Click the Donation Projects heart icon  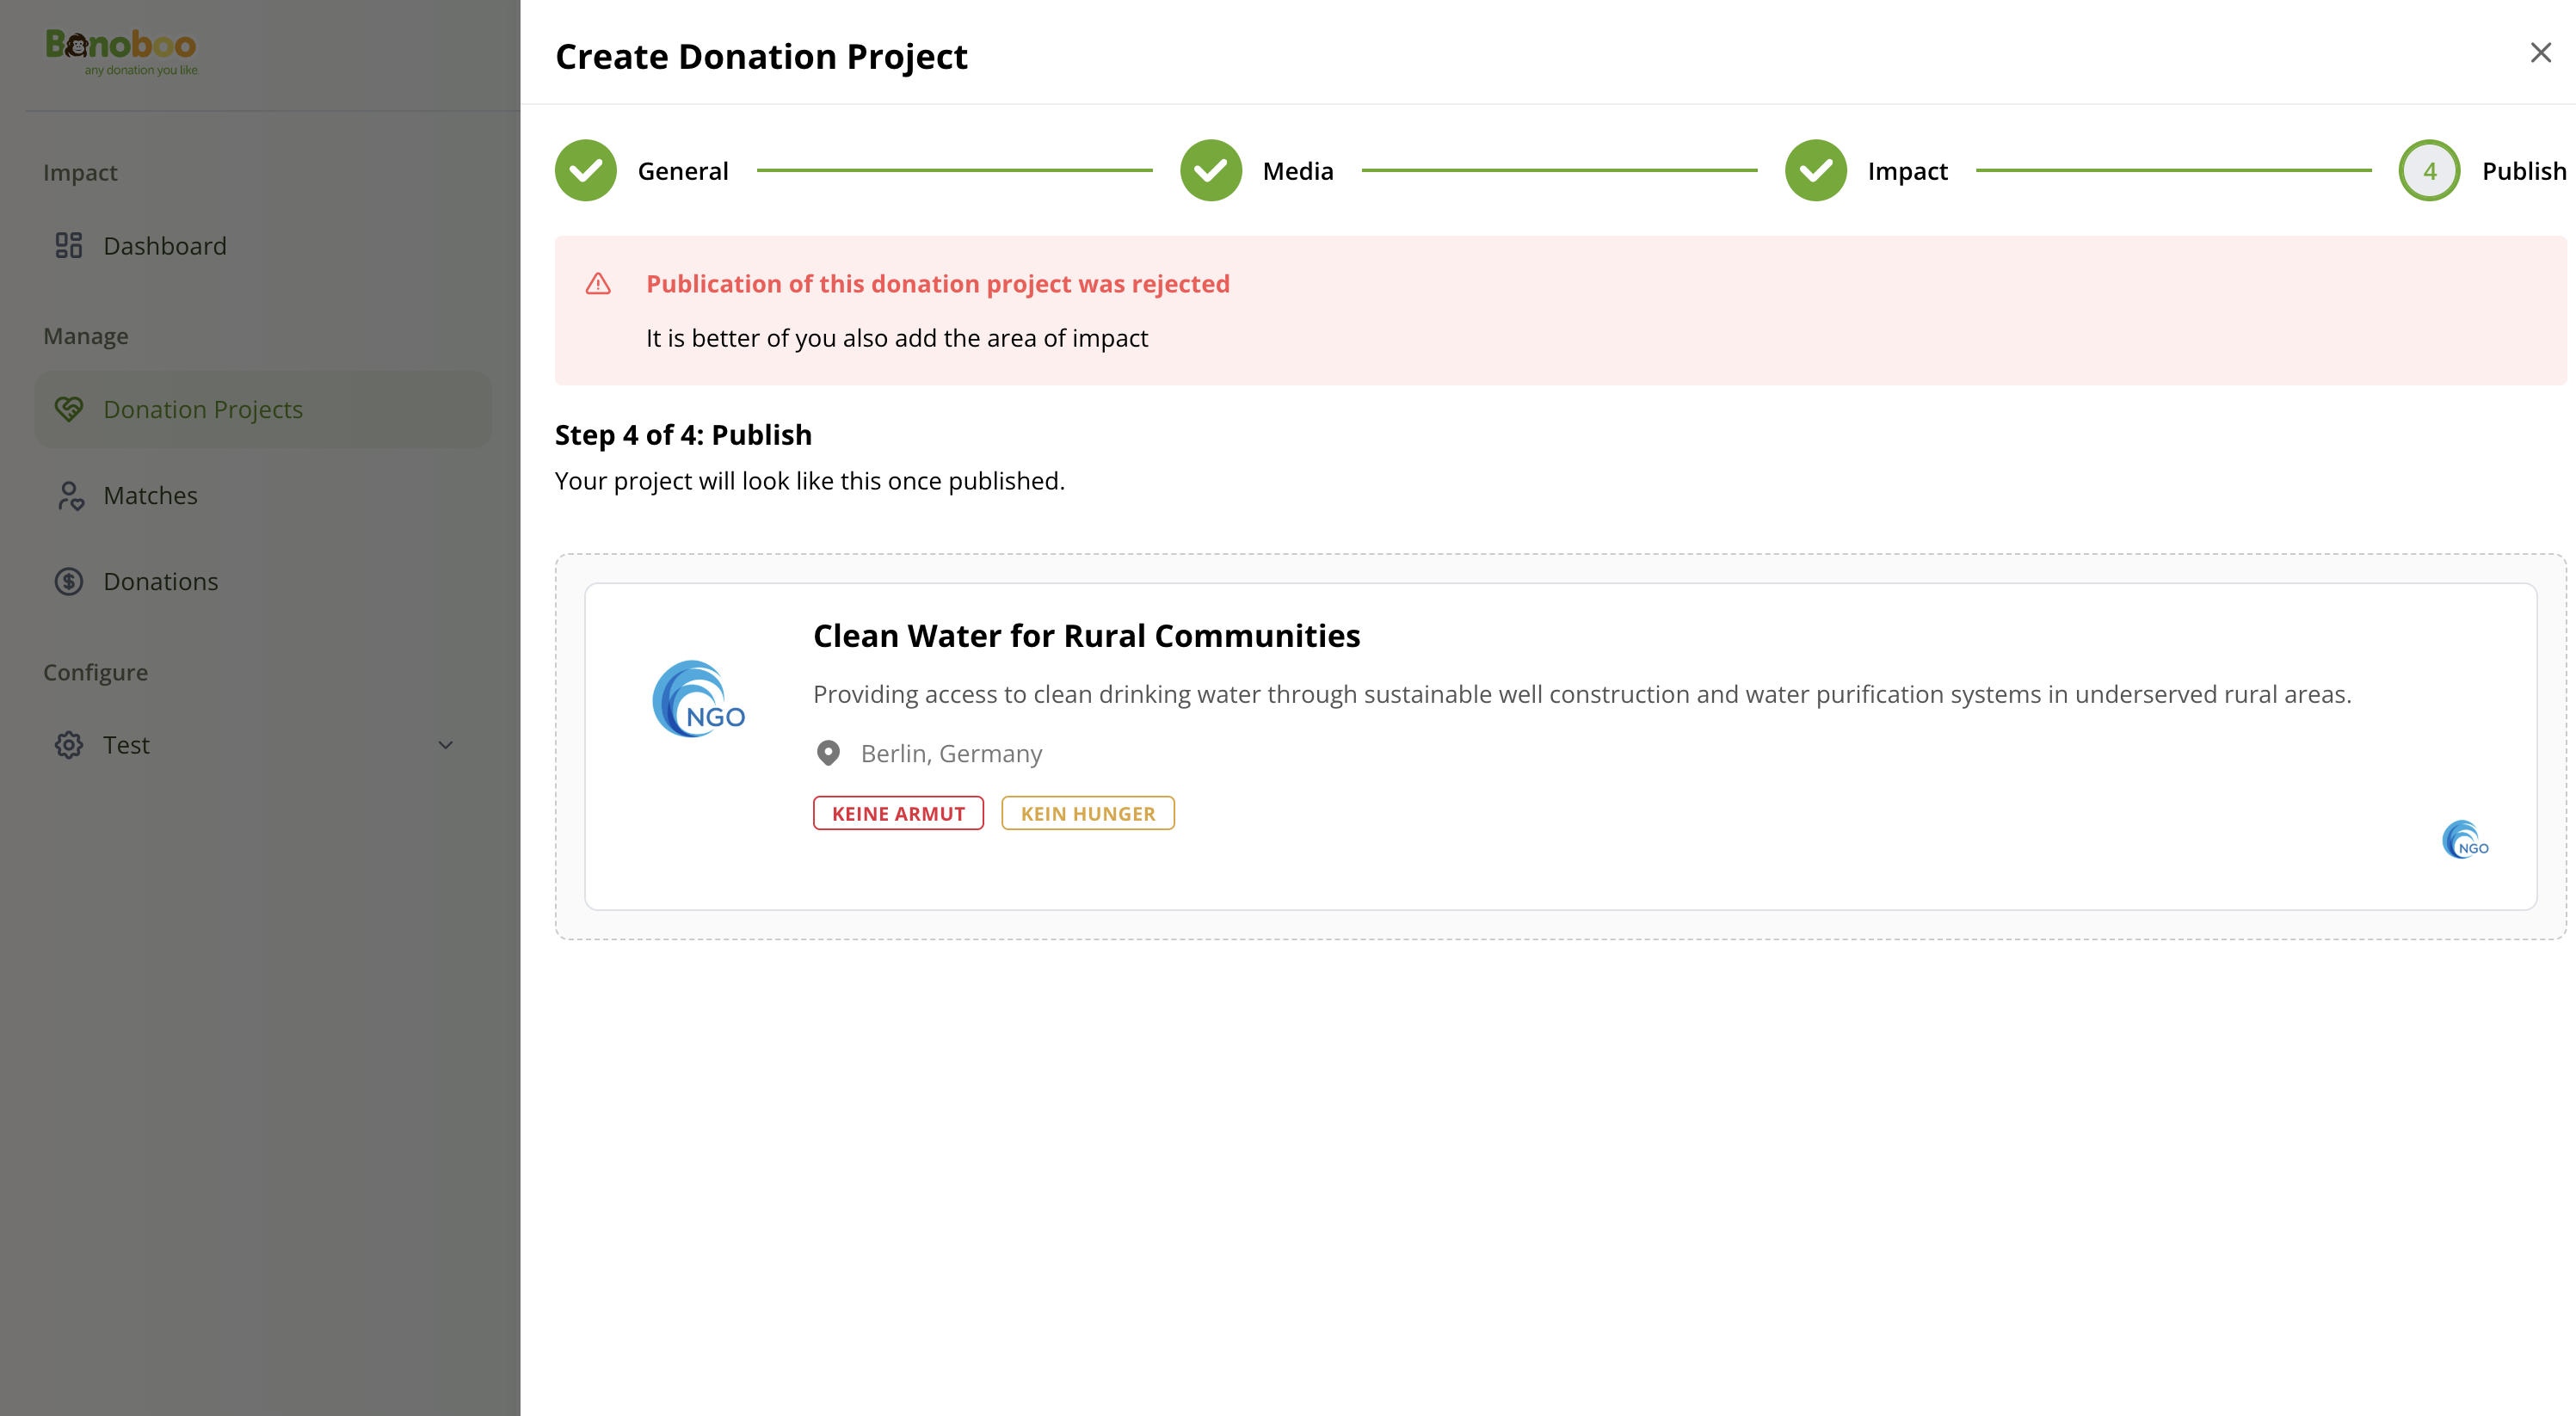[x=68, y=409]
